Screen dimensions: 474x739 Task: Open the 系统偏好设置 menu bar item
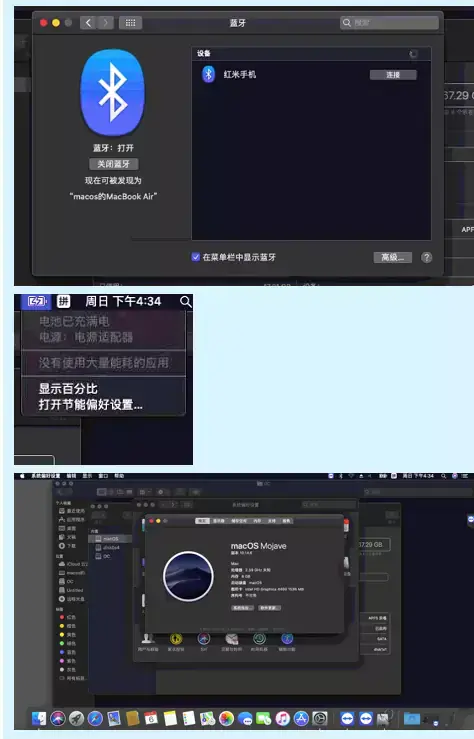[46, 476]
